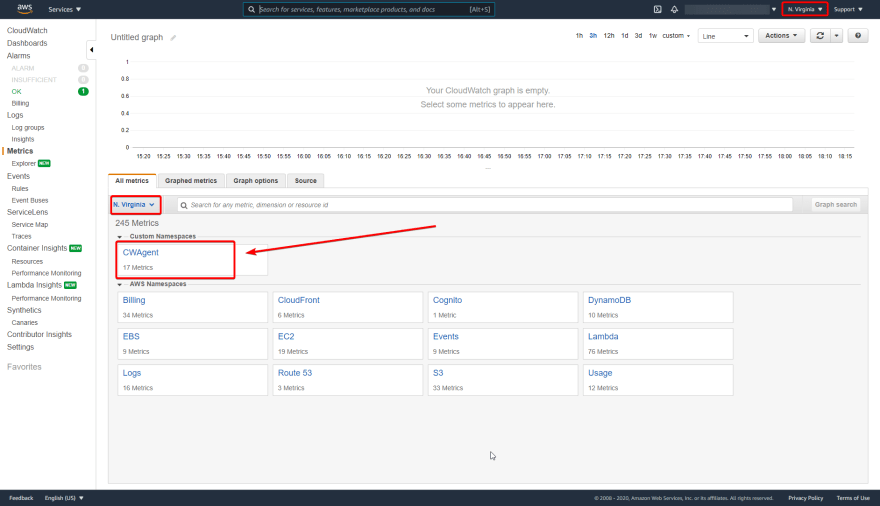880x506 pixels.
Task: Open Log groups in the sidebar
Action: coord(28,128)
